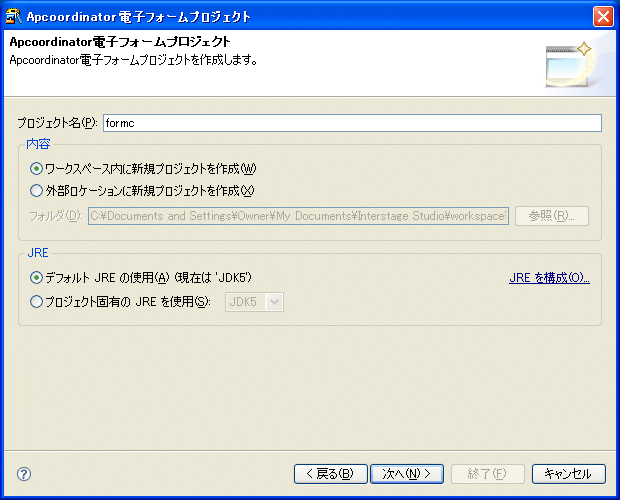Choose 外部ロケーションに新規プロジェクトを作成 option
This screenshot has width=620, height=500.
[x=37, y=190]
